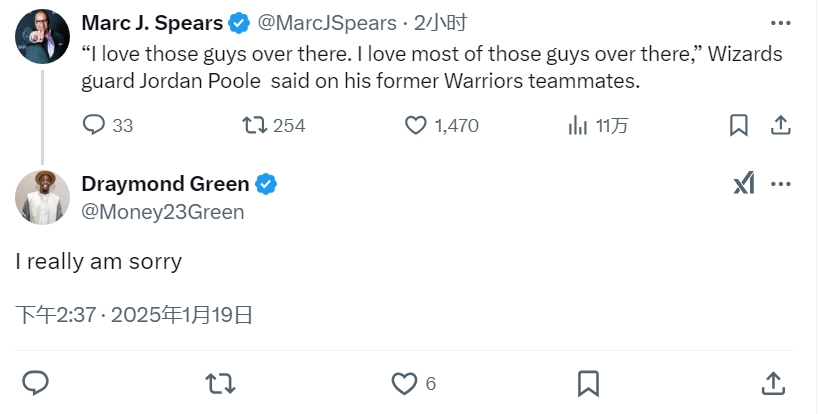Viewport: 819px width, 414px height.
Task: Click the Draymond Green display name
Action: click(x=165, y=184)
